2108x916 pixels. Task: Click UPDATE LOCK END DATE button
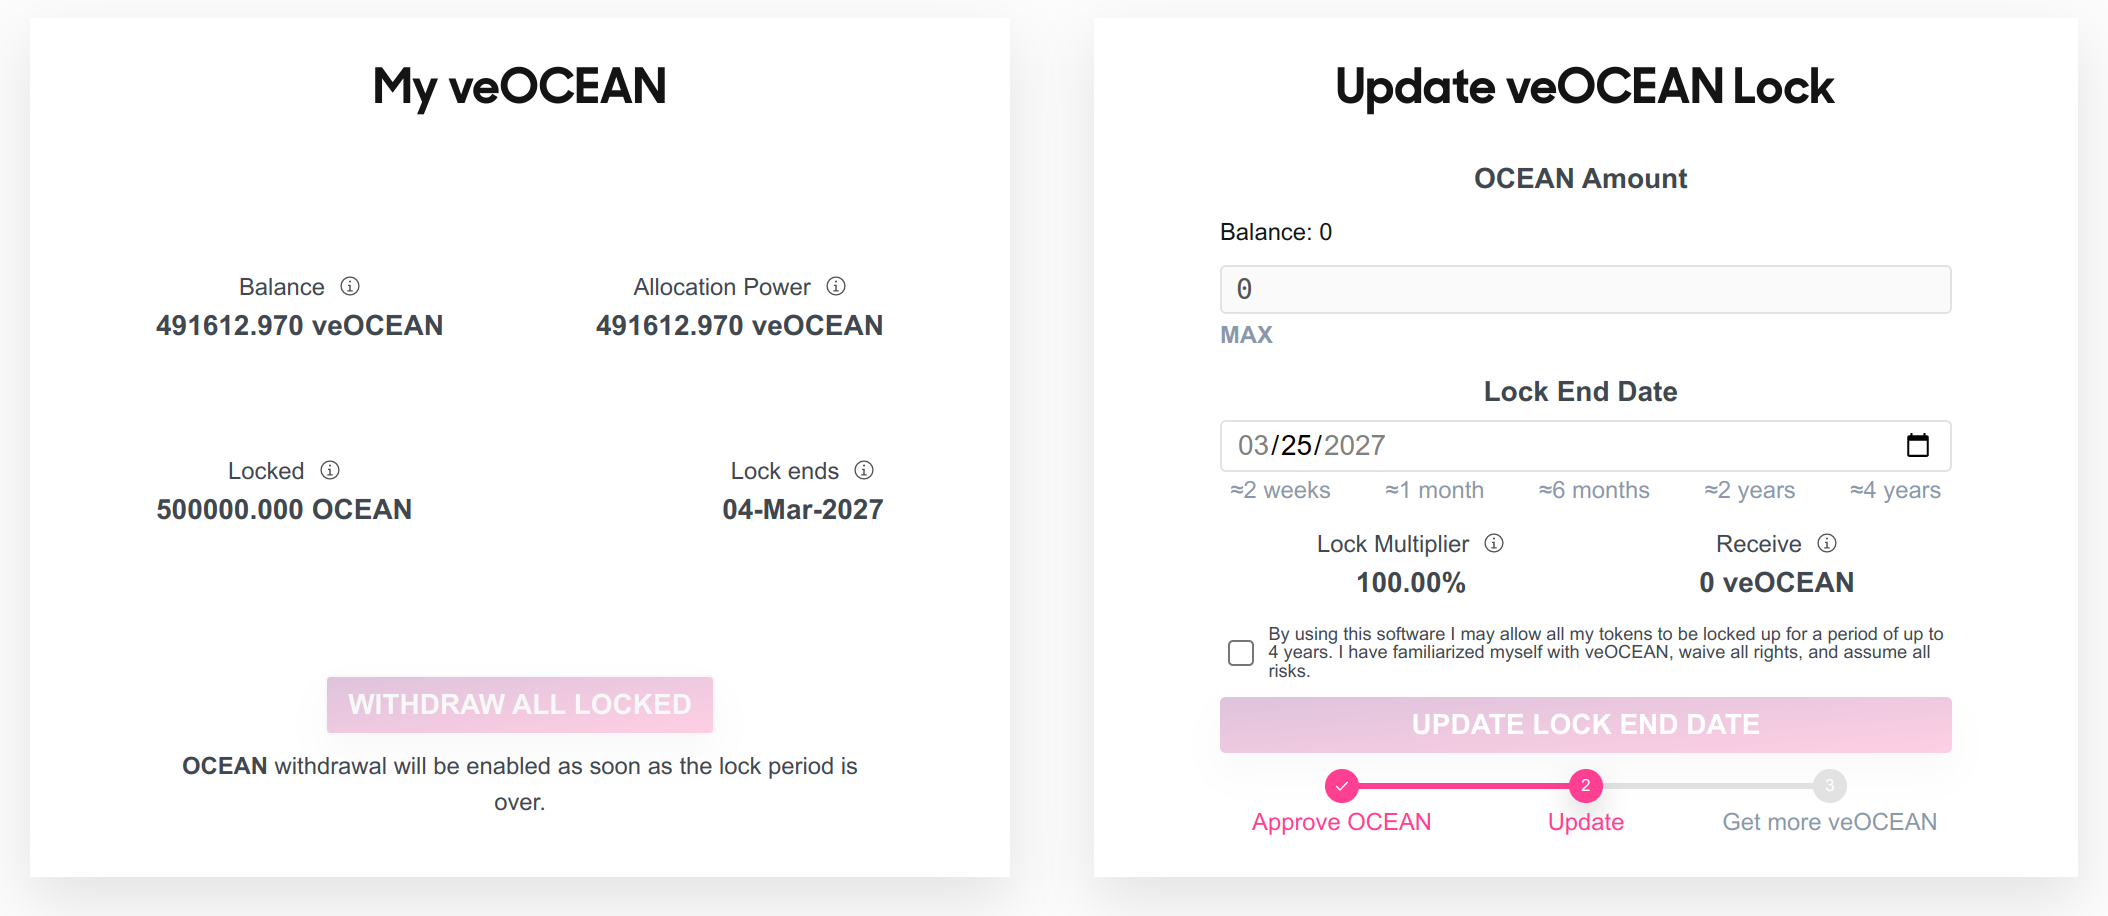1584,724
